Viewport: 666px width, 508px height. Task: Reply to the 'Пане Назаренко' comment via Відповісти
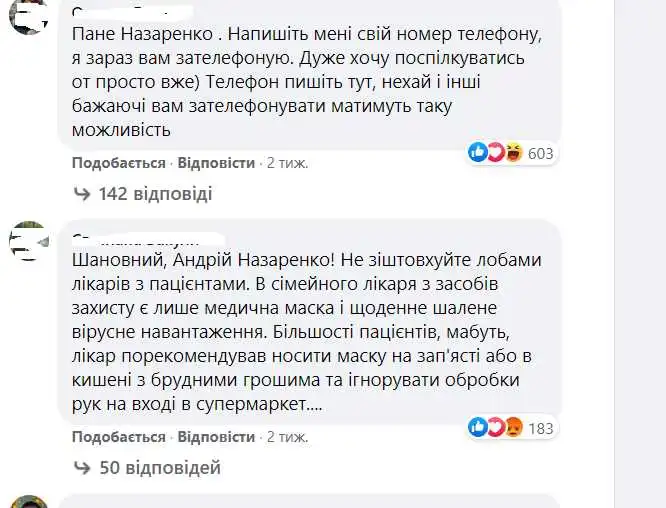215,162
